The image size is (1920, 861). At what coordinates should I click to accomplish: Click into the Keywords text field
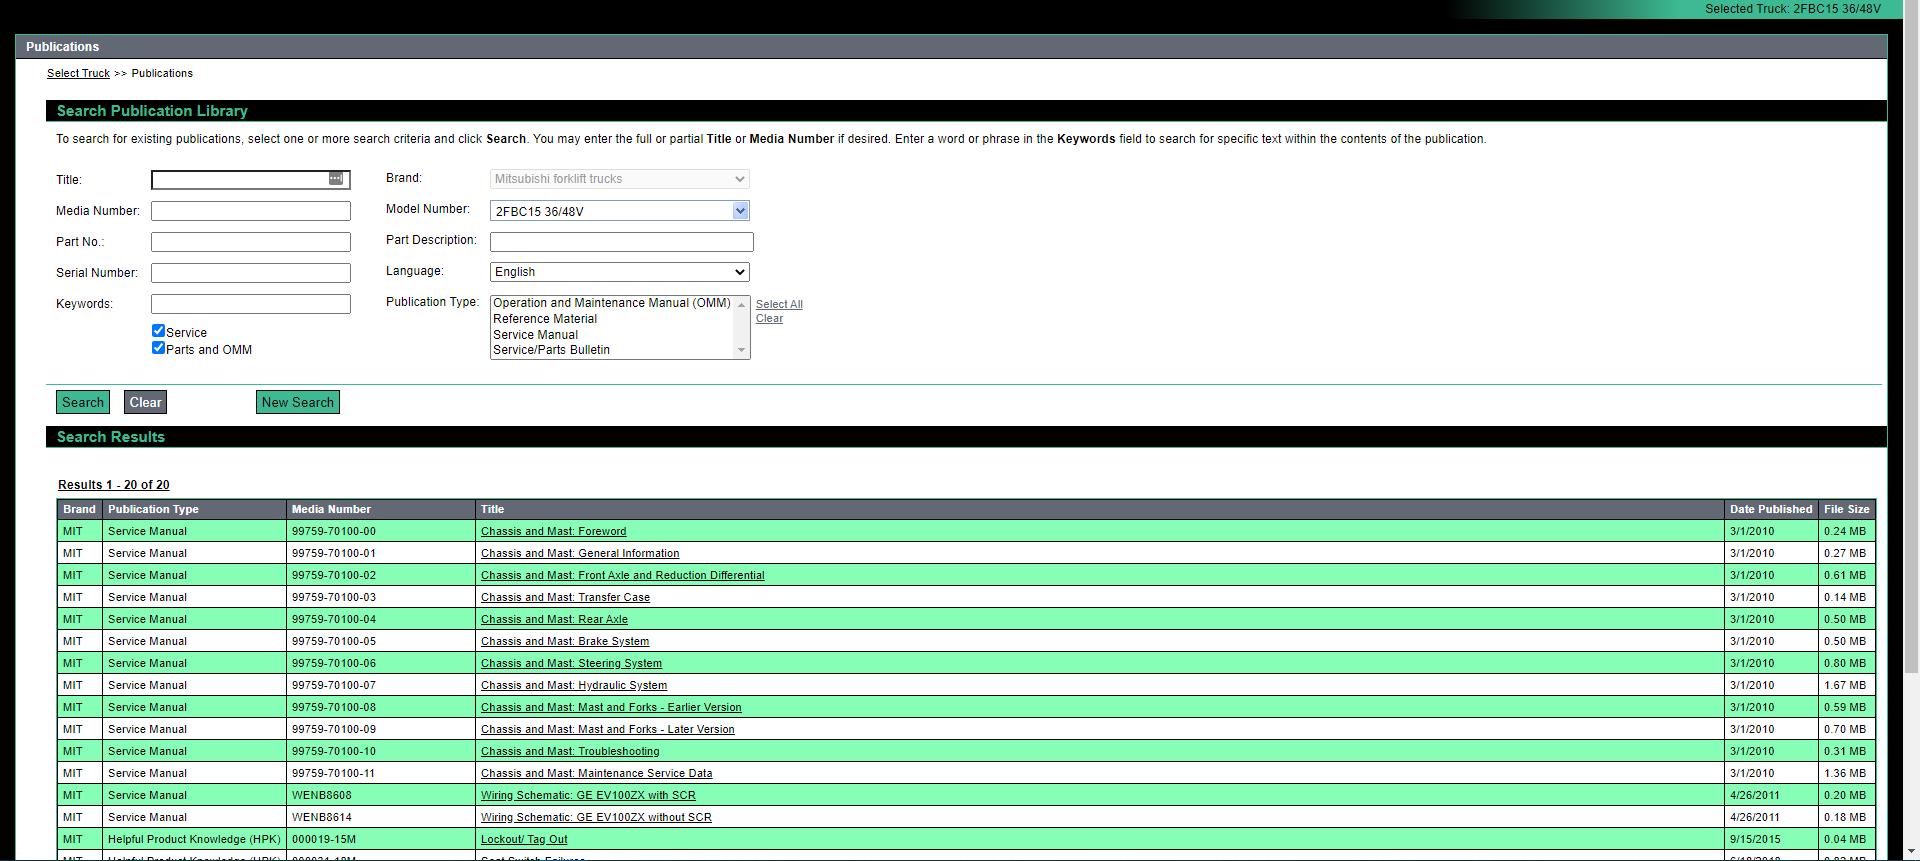(250, 304)
